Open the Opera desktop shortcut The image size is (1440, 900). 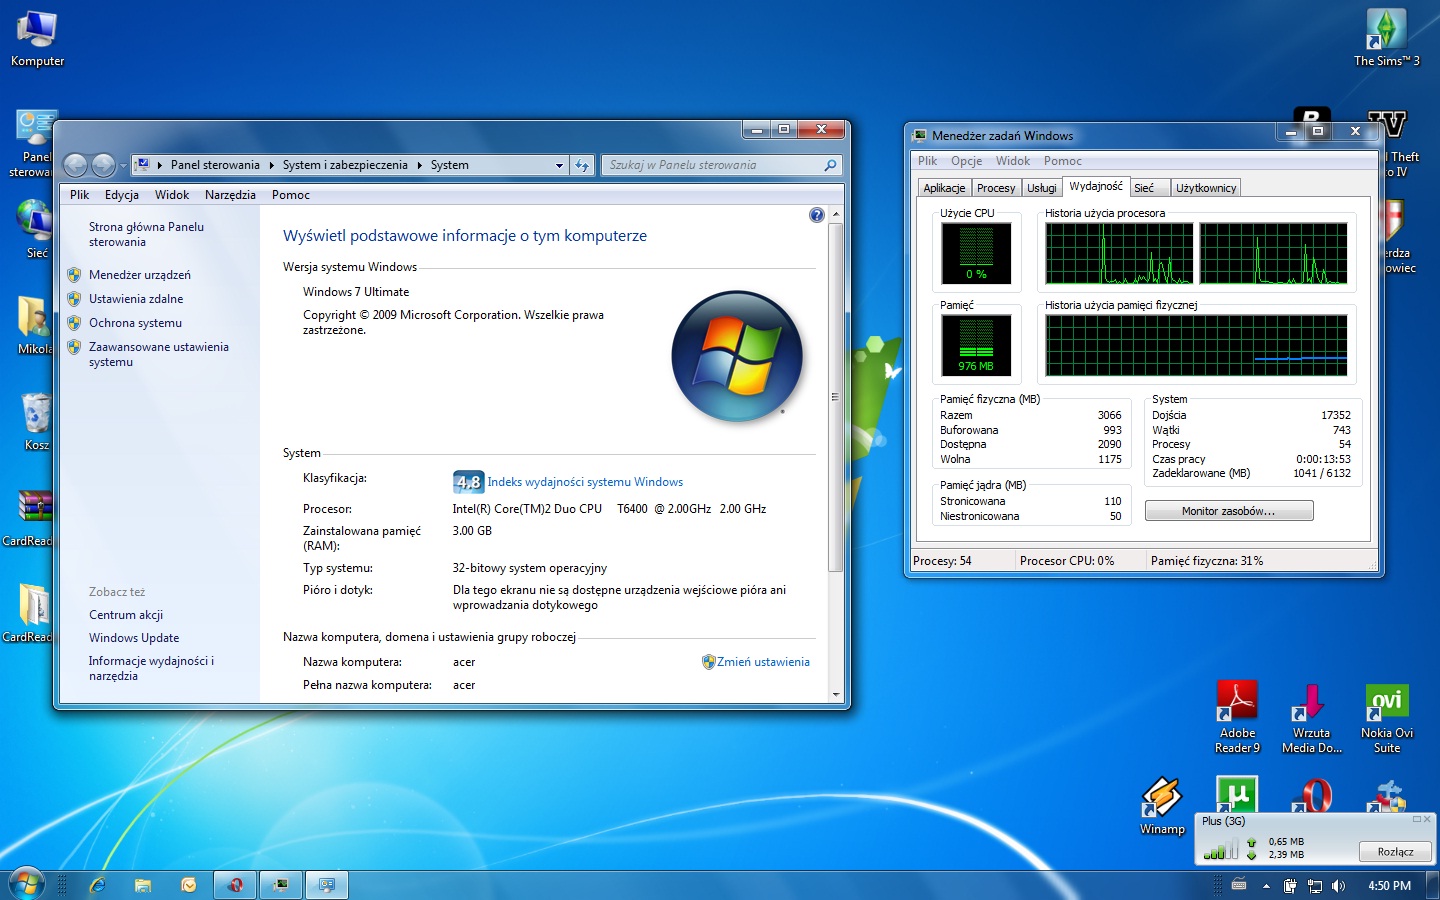(x=1311, y=795)
